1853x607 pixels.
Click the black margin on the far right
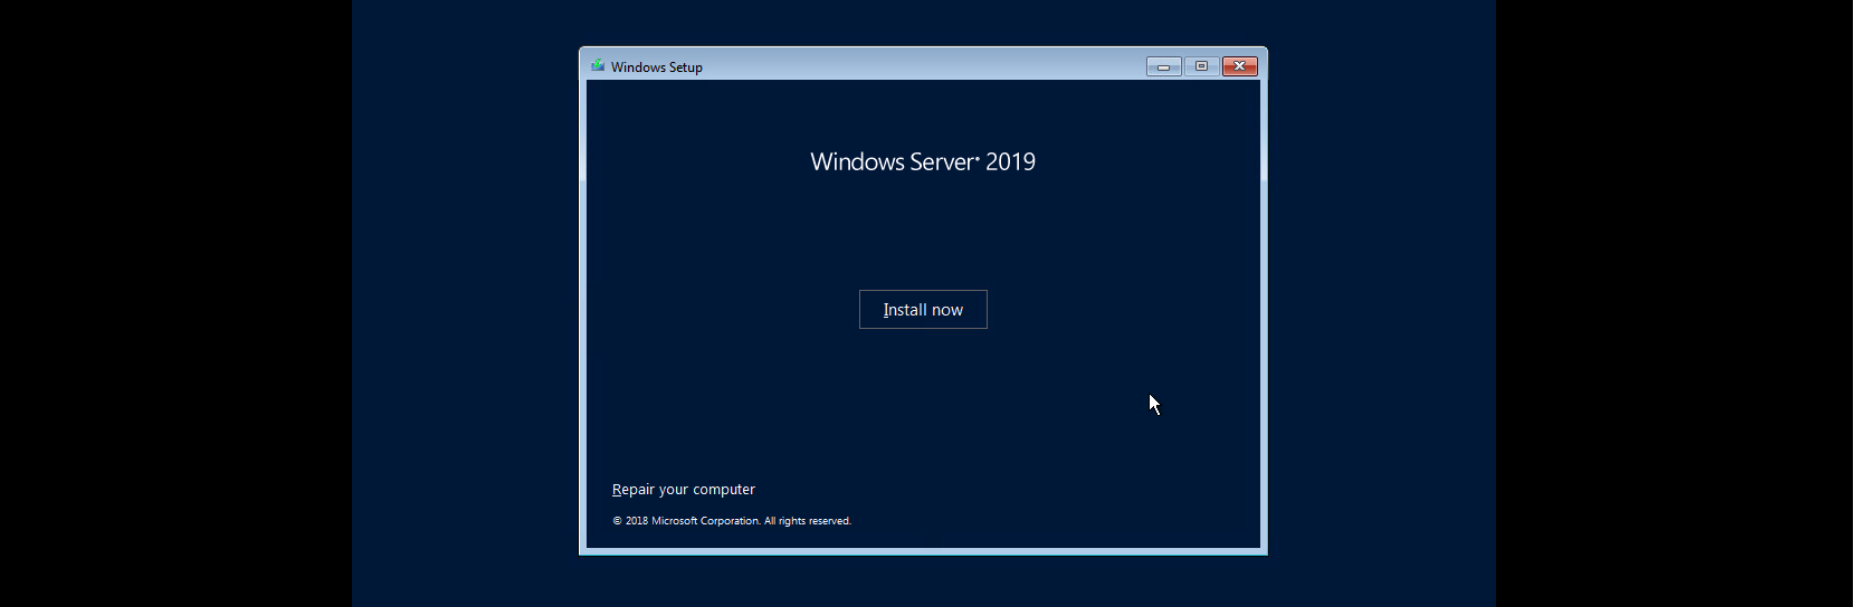tap(1675, 300)
